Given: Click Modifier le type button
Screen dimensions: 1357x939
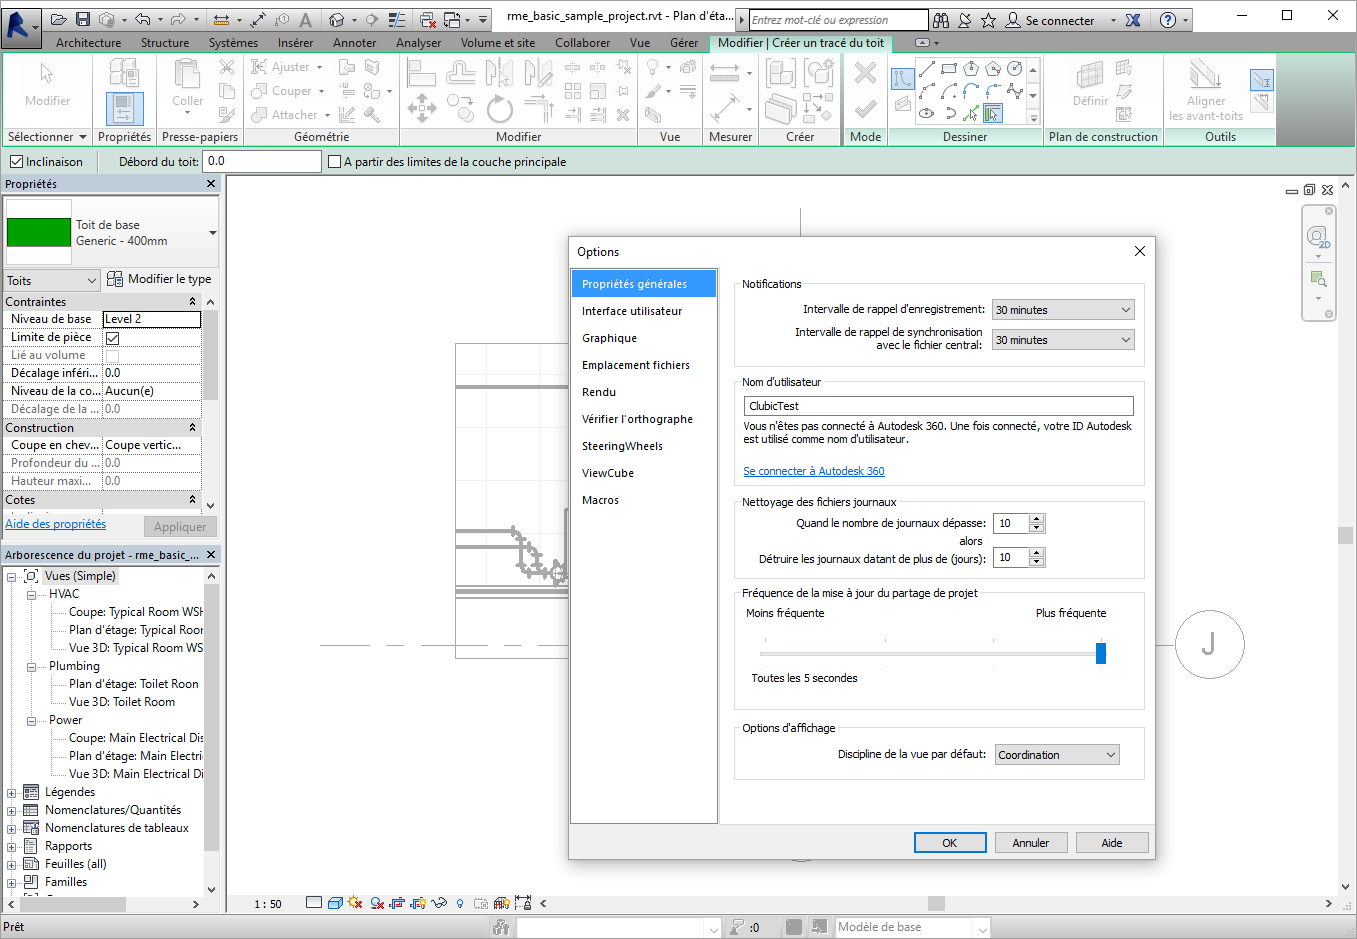Looking at the screenshot, I should [x=159, y=279].
